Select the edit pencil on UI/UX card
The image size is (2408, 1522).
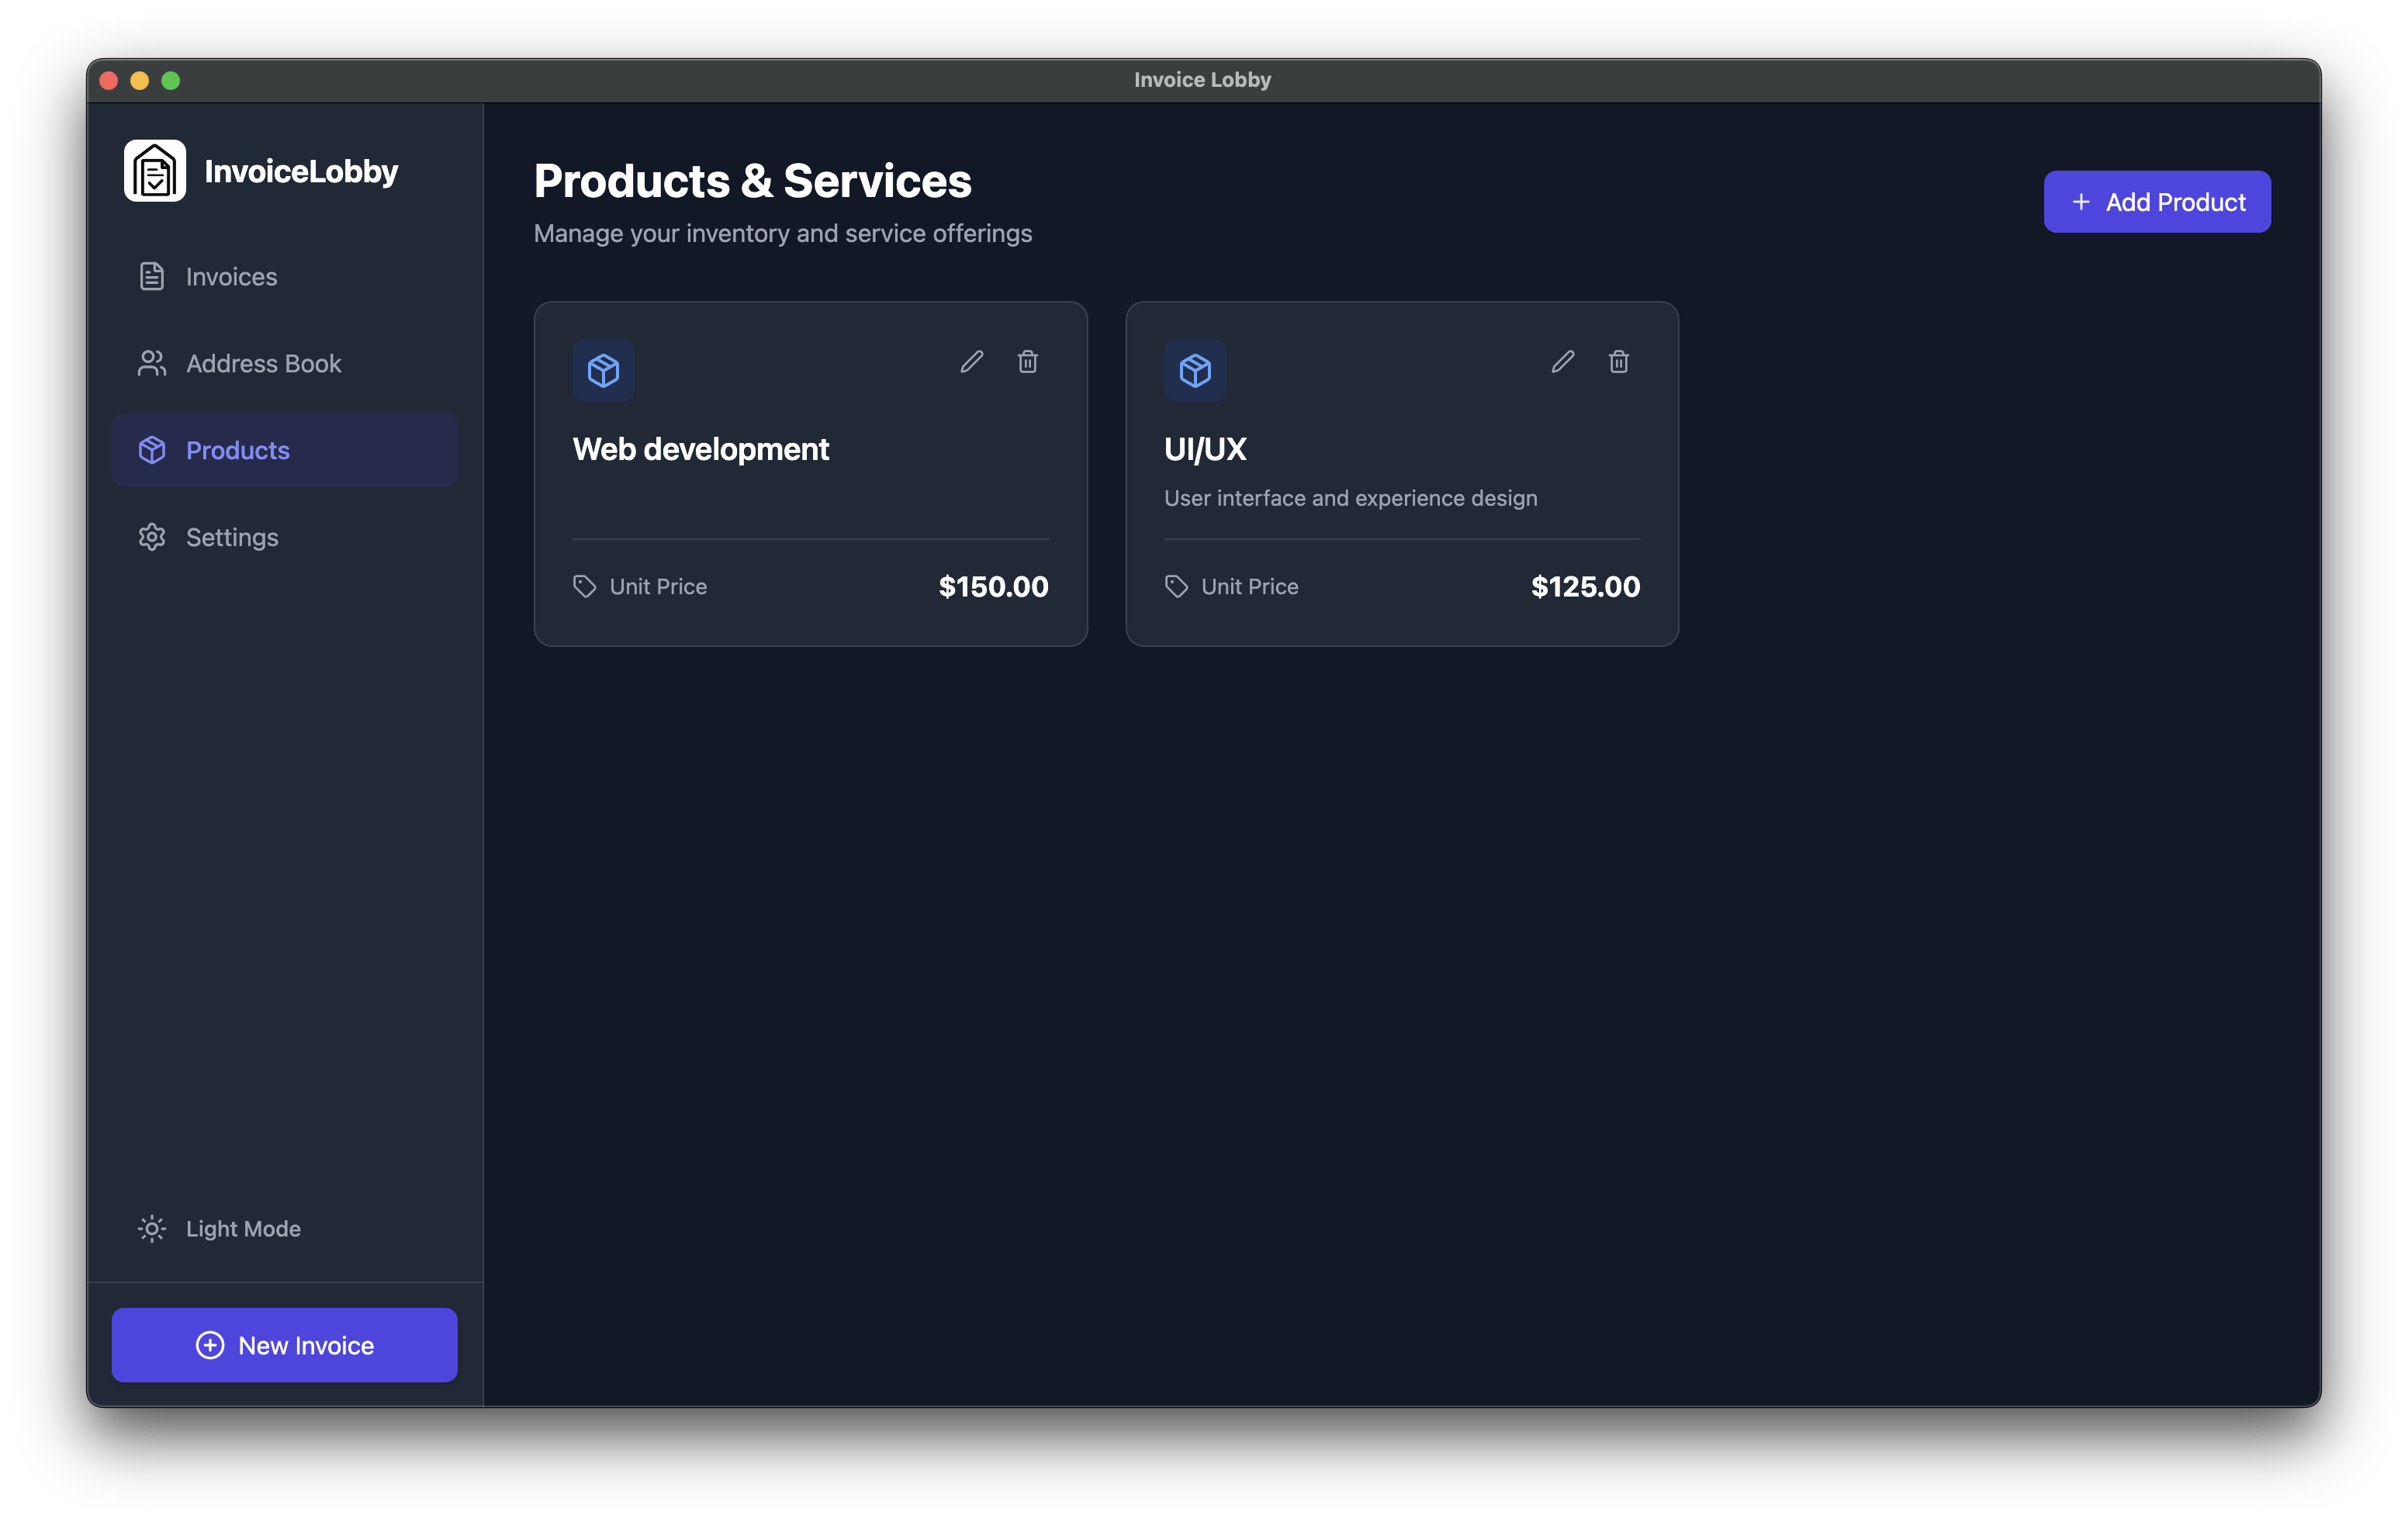pos(1562,362)
